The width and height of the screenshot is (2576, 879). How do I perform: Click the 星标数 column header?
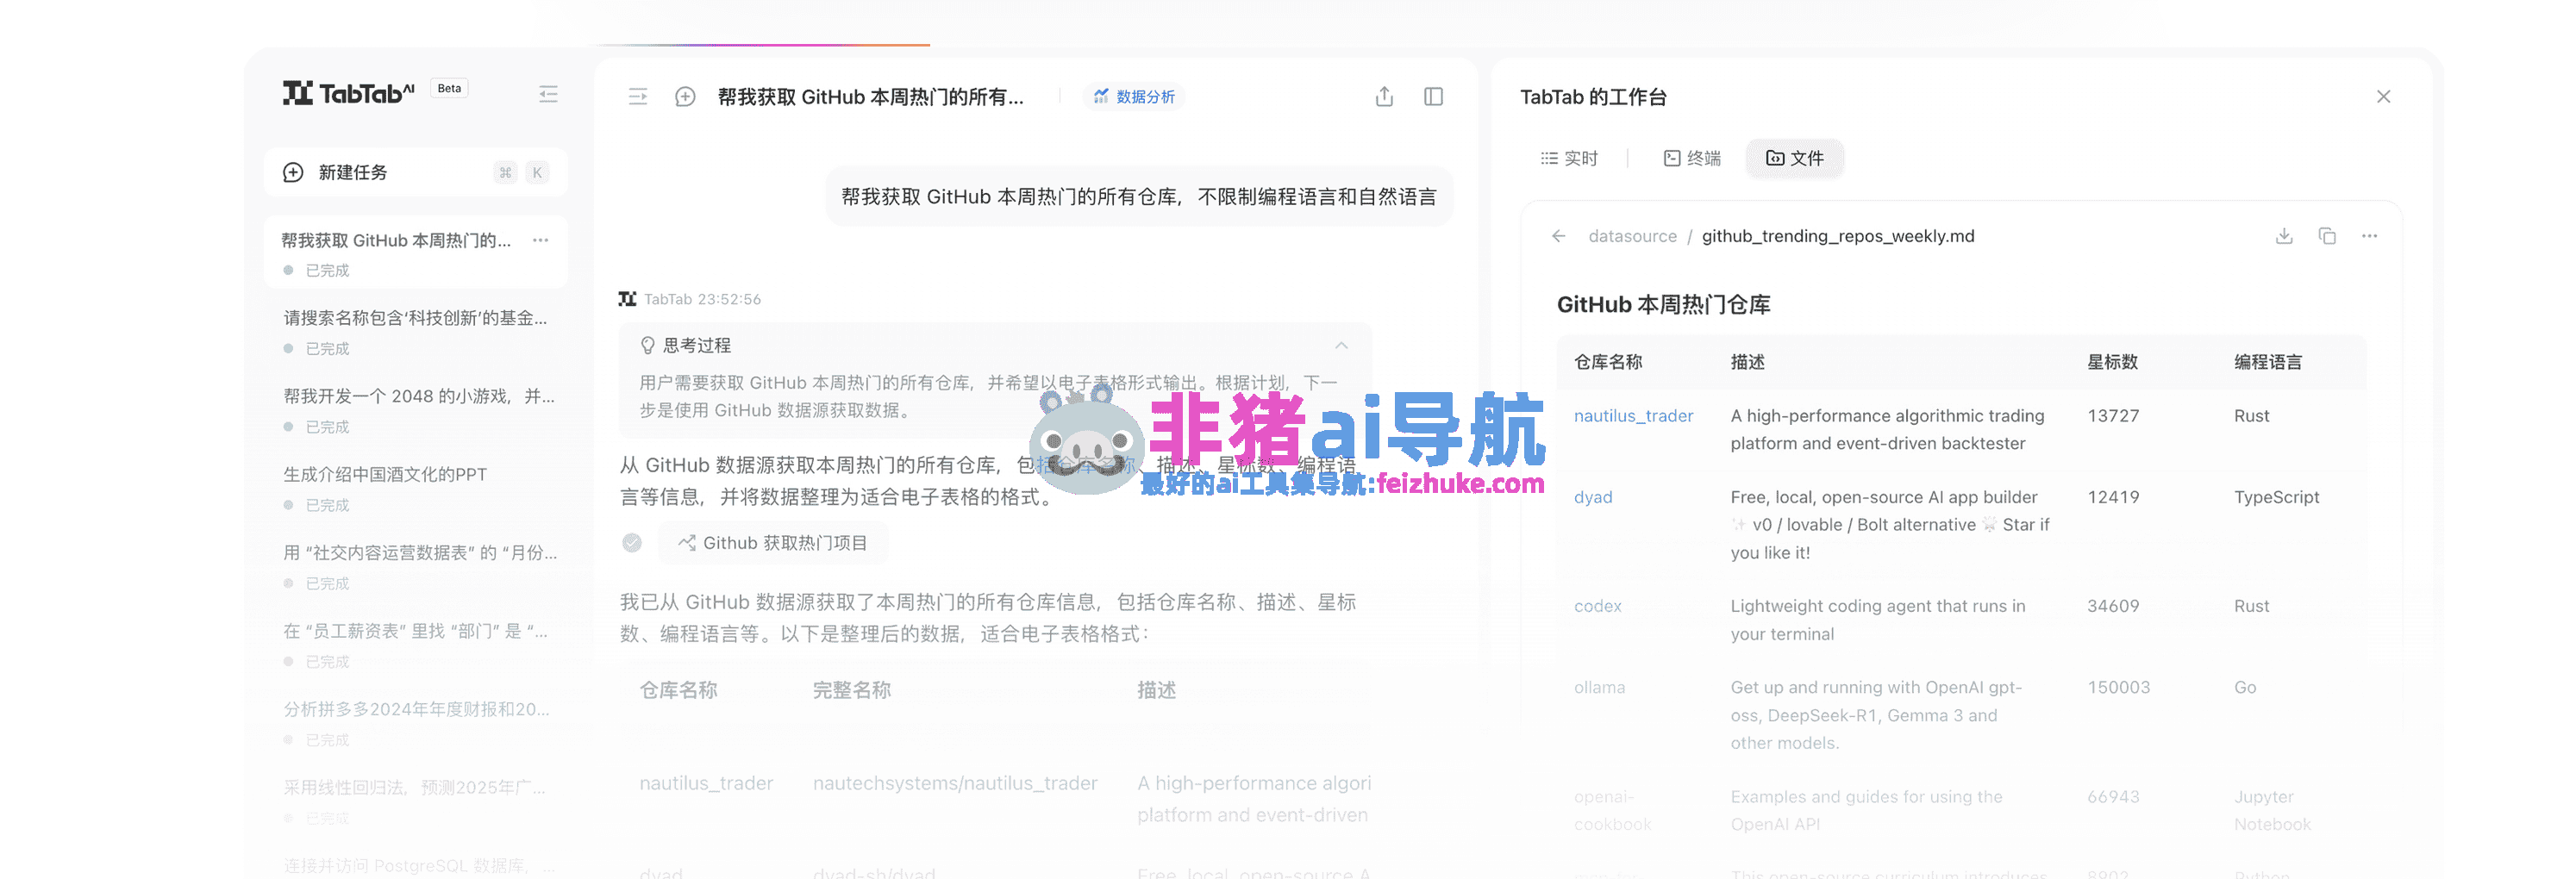coord(2112,362)
